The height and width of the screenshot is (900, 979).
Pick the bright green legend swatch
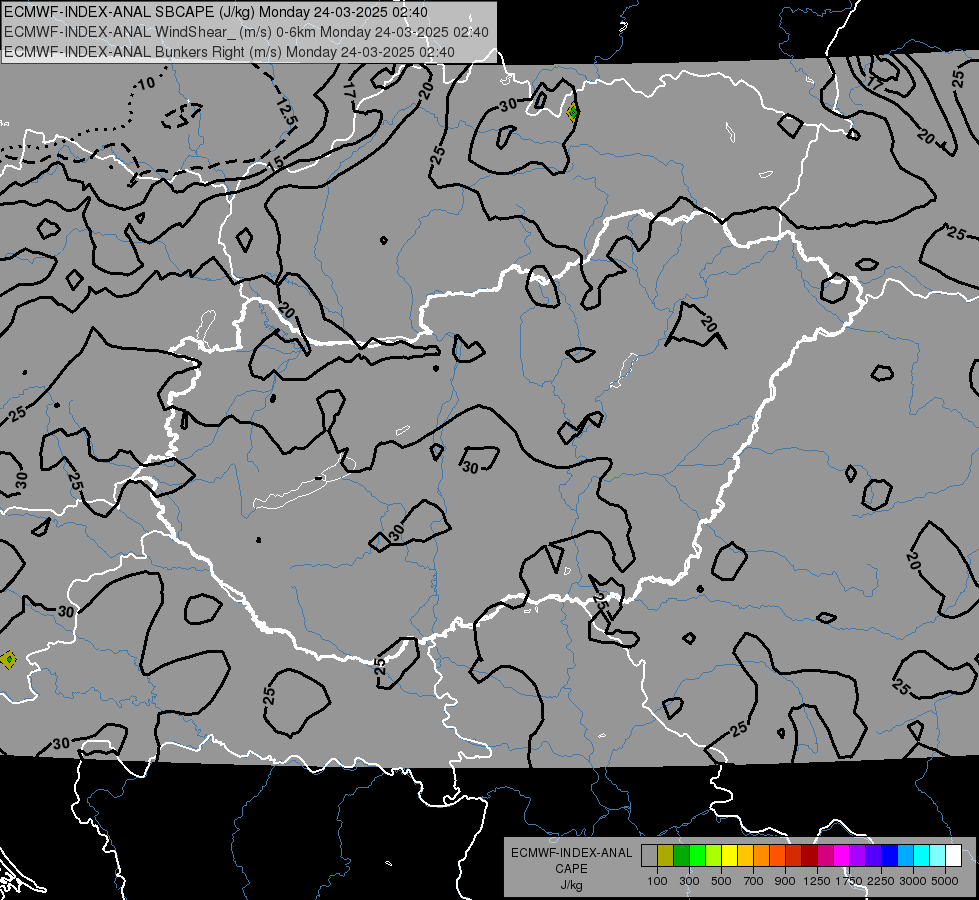click(697, 856)
